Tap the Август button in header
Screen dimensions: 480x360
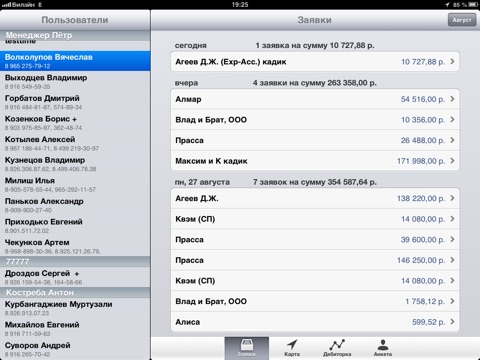[462, 20]
